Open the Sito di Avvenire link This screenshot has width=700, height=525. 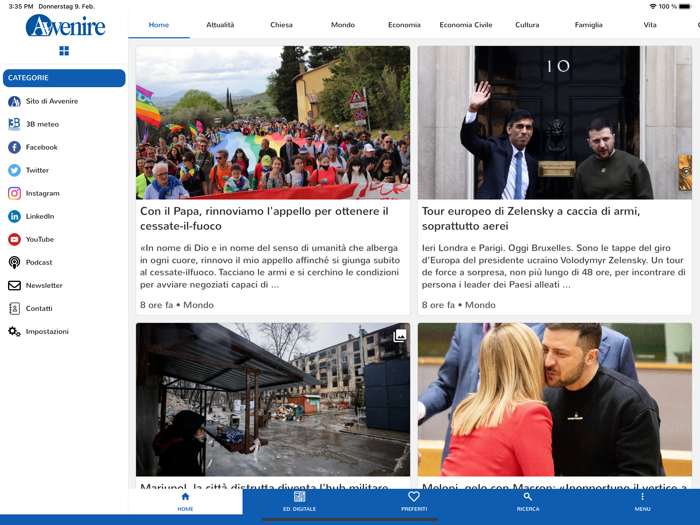tap(52, 101)
